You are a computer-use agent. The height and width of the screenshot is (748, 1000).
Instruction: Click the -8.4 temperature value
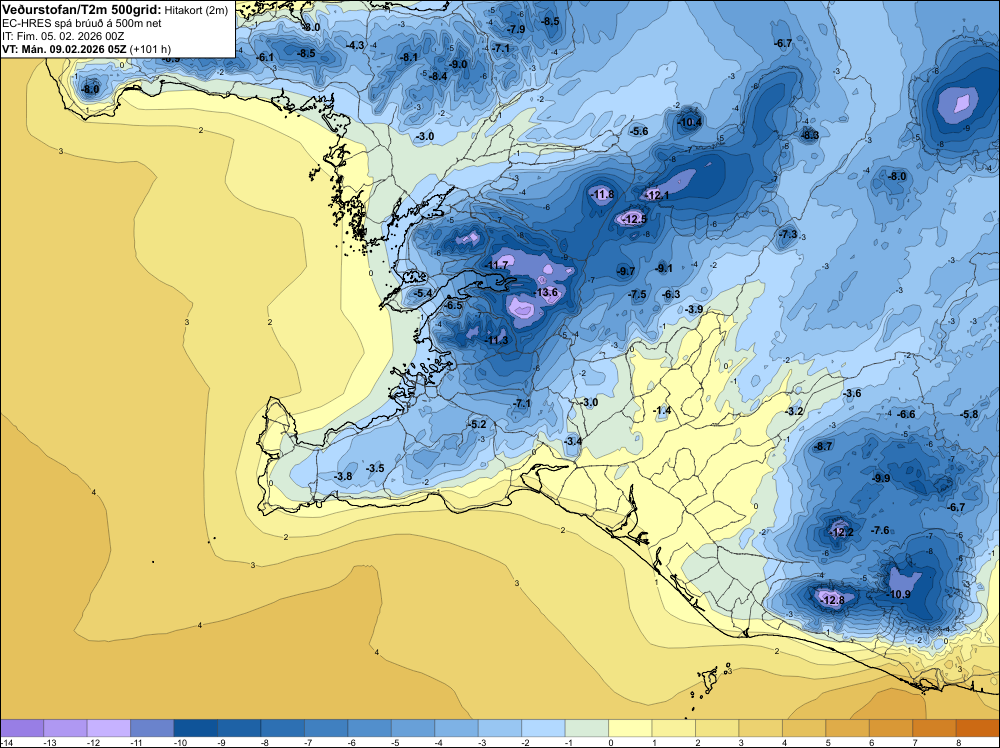[x=438, y=77]
